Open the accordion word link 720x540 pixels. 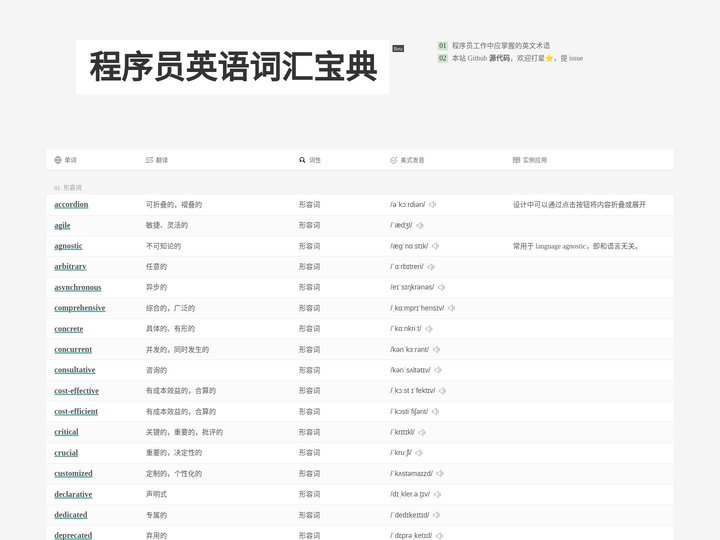tap(71, 204)
